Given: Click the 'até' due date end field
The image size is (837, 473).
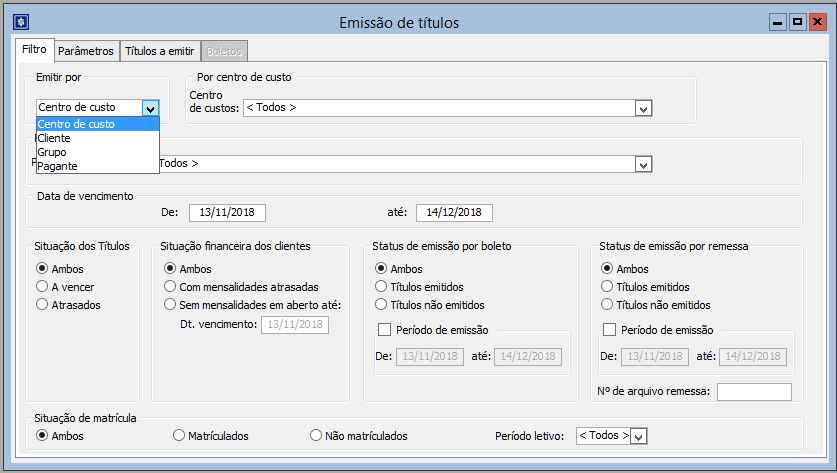Looking at the screenshot, I should pos(454,212).
